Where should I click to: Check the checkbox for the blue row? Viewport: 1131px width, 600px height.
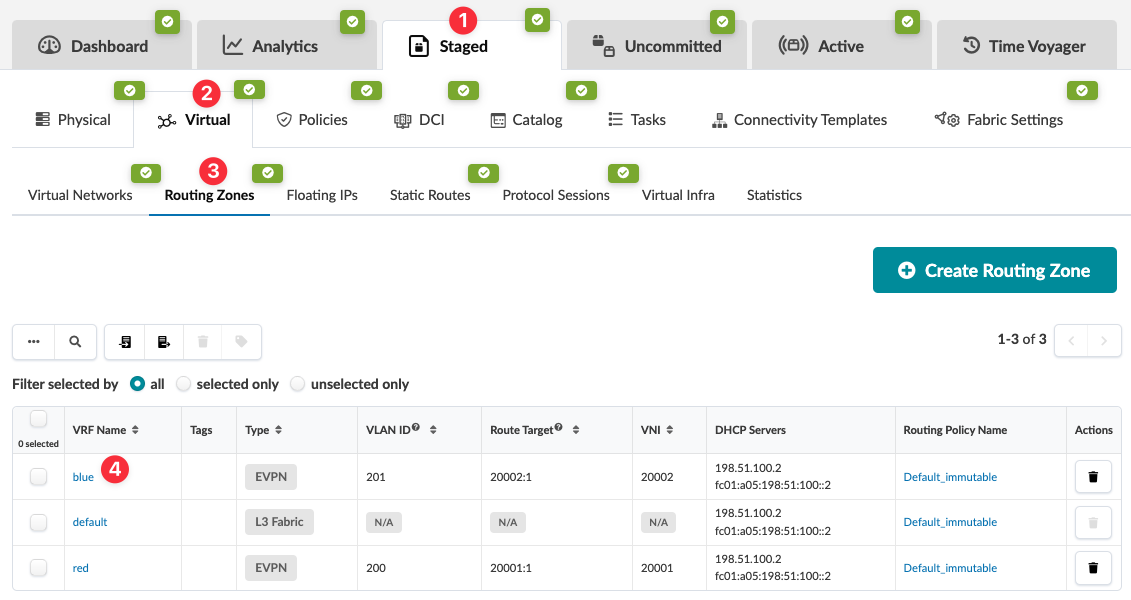[x=38, y=477]
